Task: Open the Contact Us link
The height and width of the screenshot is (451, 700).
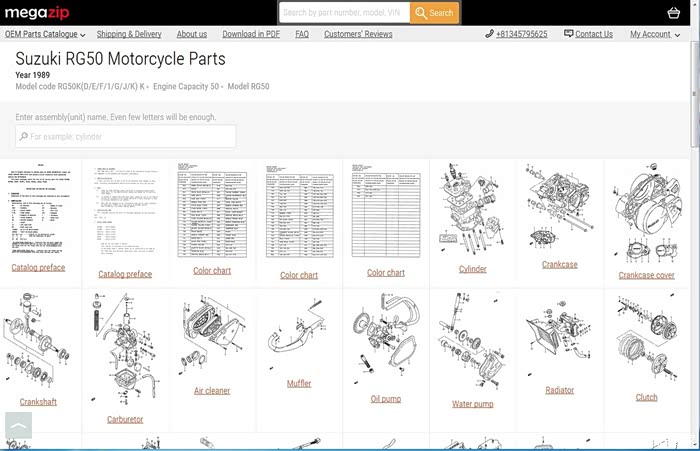Action: (x=588, y=34)
